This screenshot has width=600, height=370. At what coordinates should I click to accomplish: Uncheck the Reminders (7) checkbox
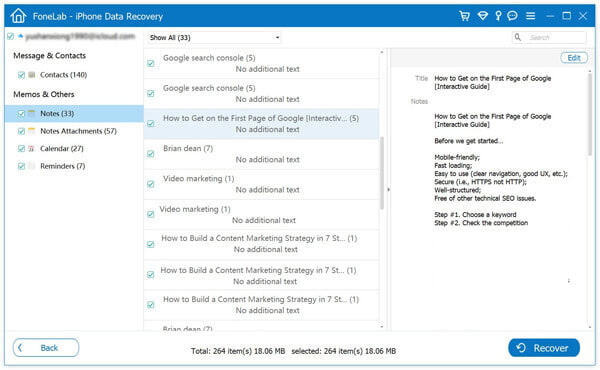tap(21, 166)
